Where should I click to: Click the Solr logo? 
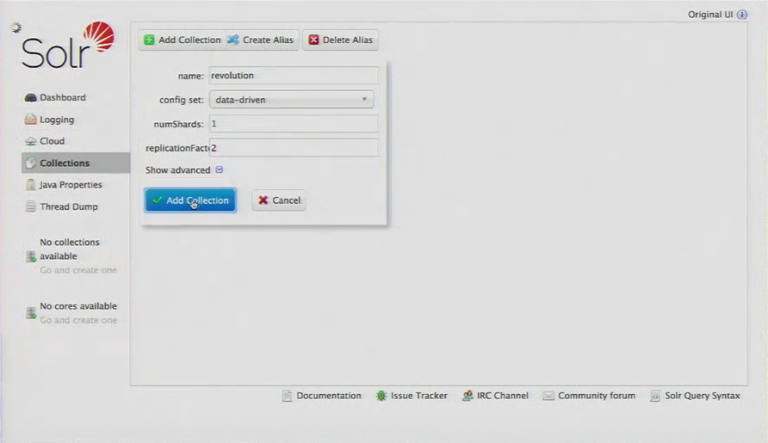[66, 47]
